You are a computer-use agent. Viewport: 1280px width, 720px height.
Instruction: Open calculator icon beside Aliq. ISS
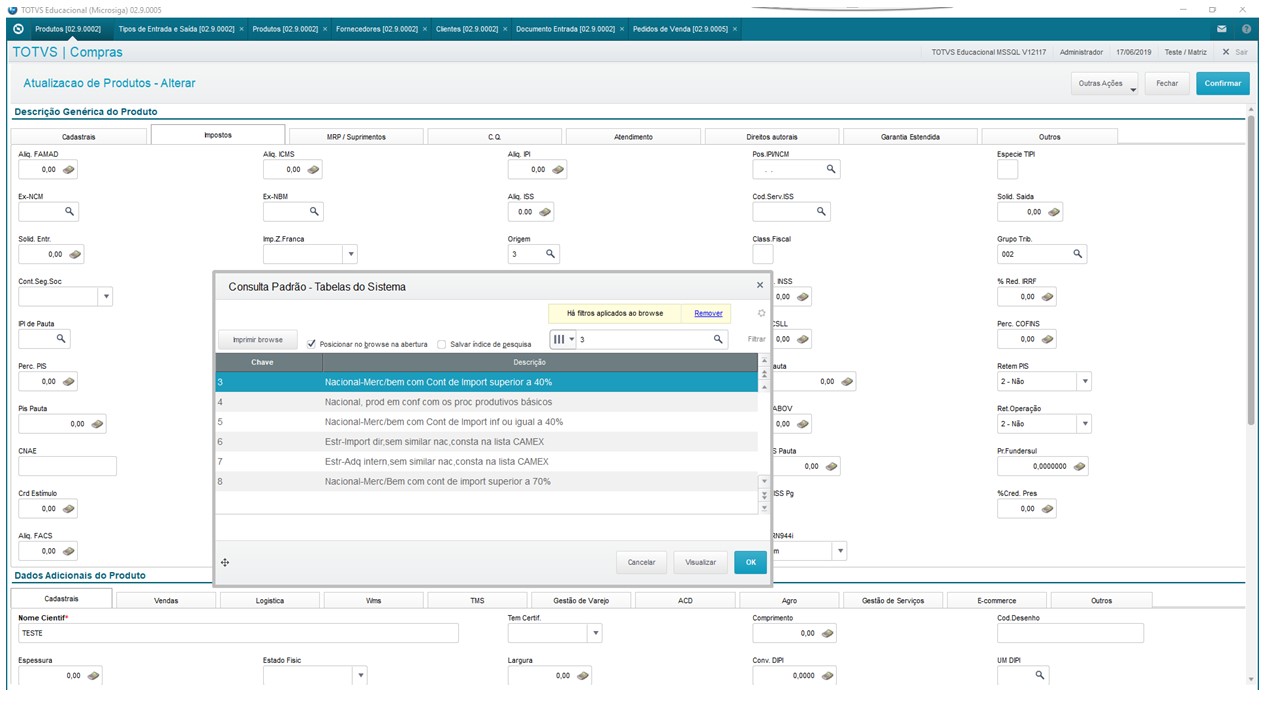coord(544,212)
